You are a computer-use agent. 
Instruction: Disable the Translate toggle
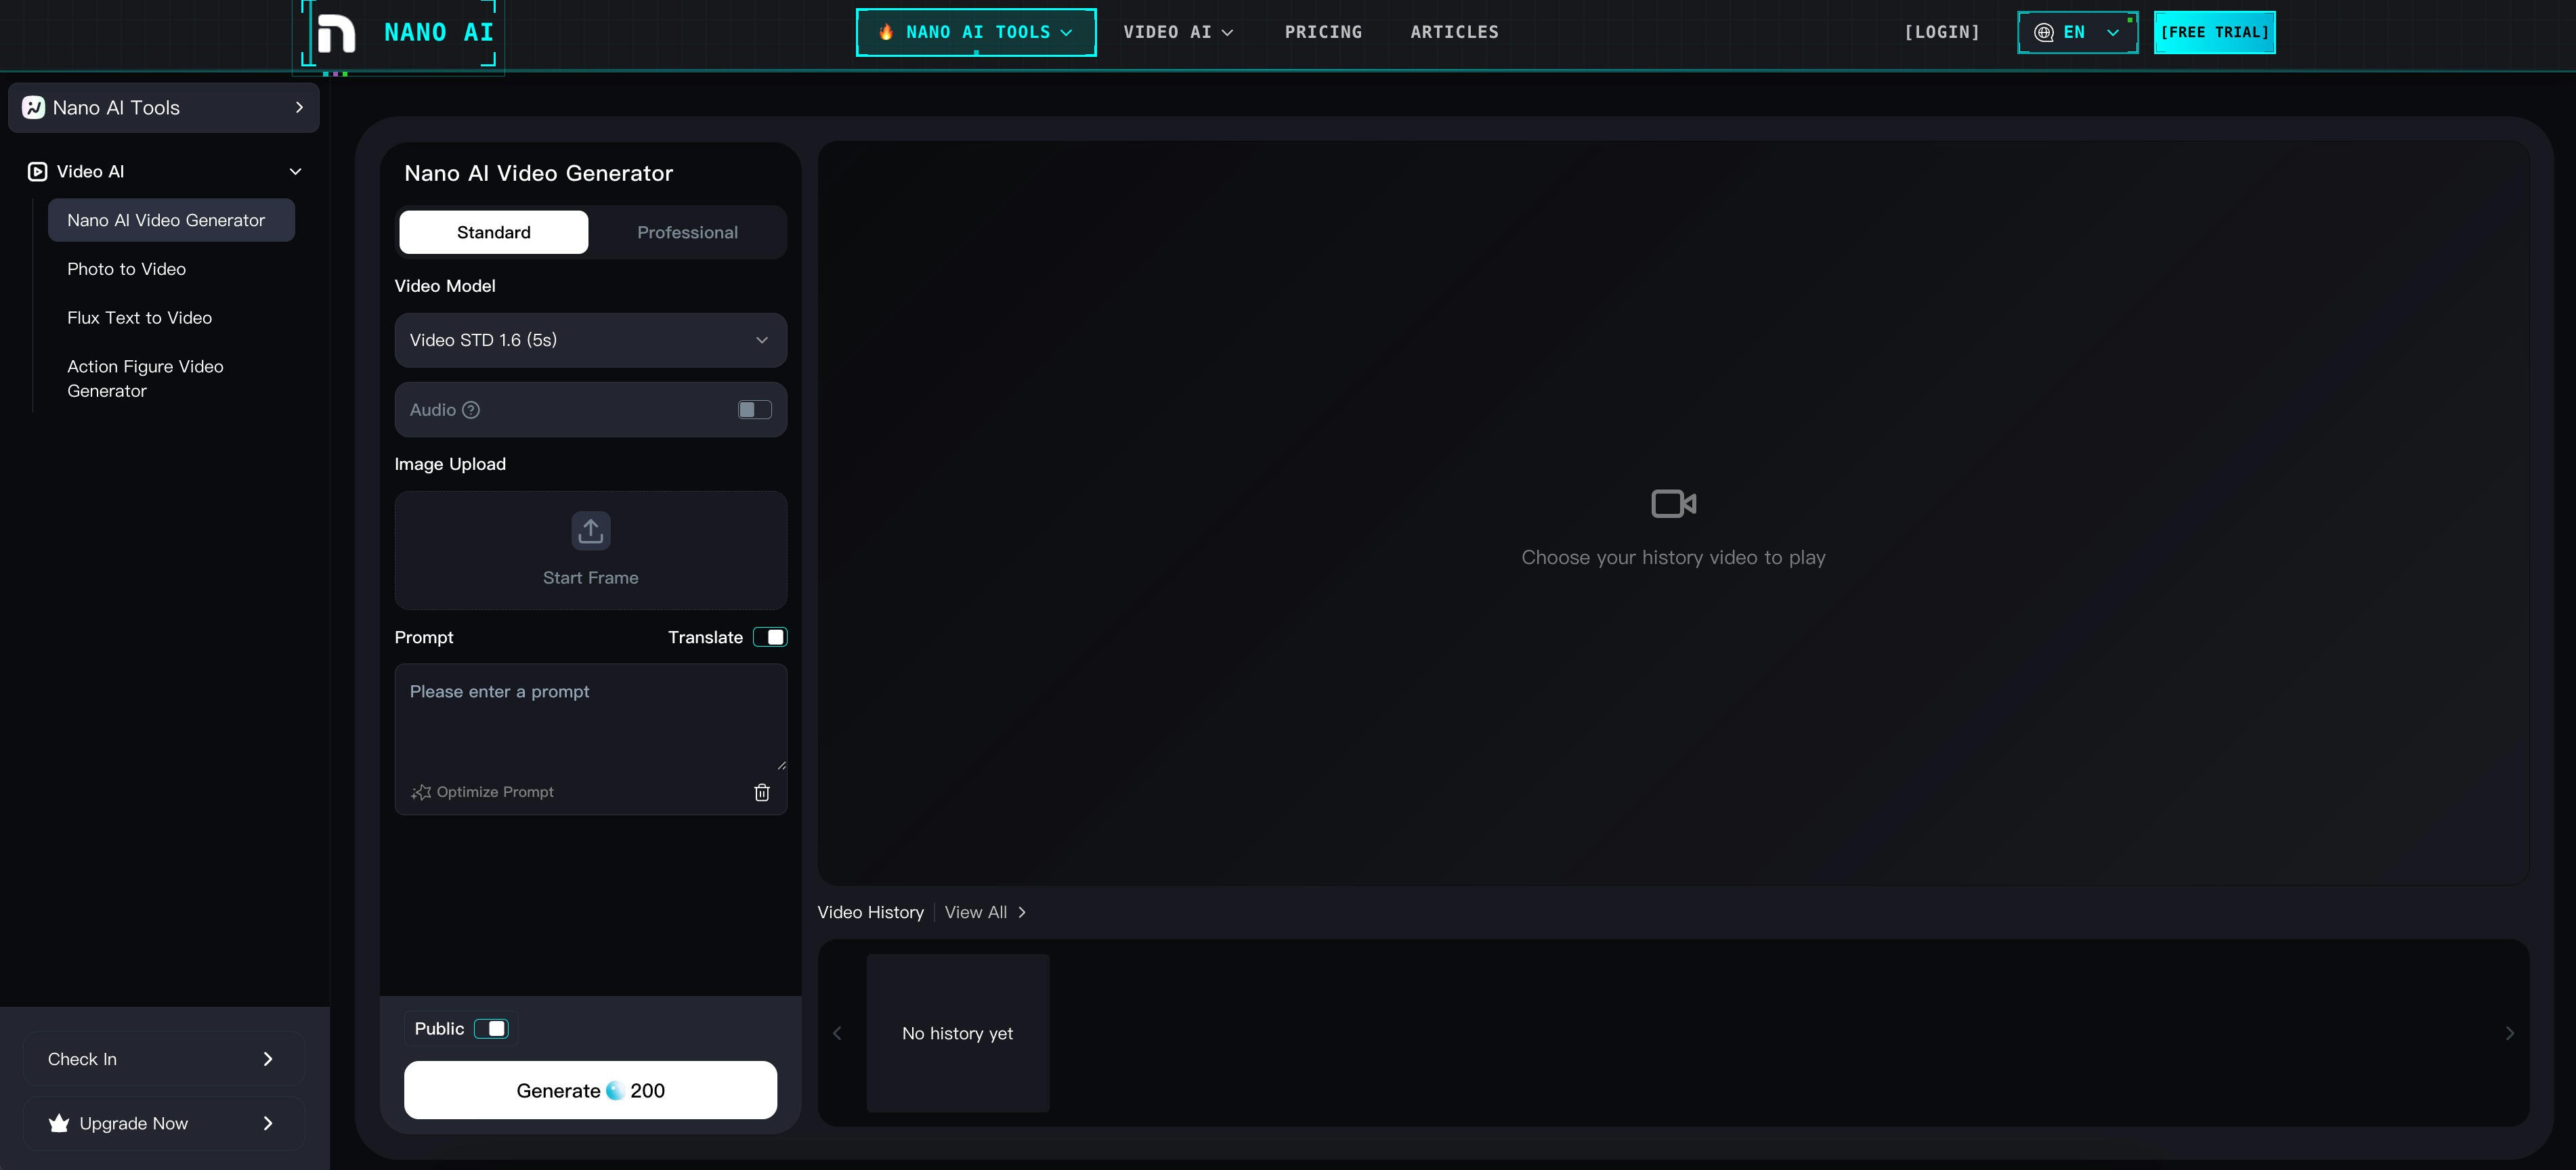coord(770,636)
